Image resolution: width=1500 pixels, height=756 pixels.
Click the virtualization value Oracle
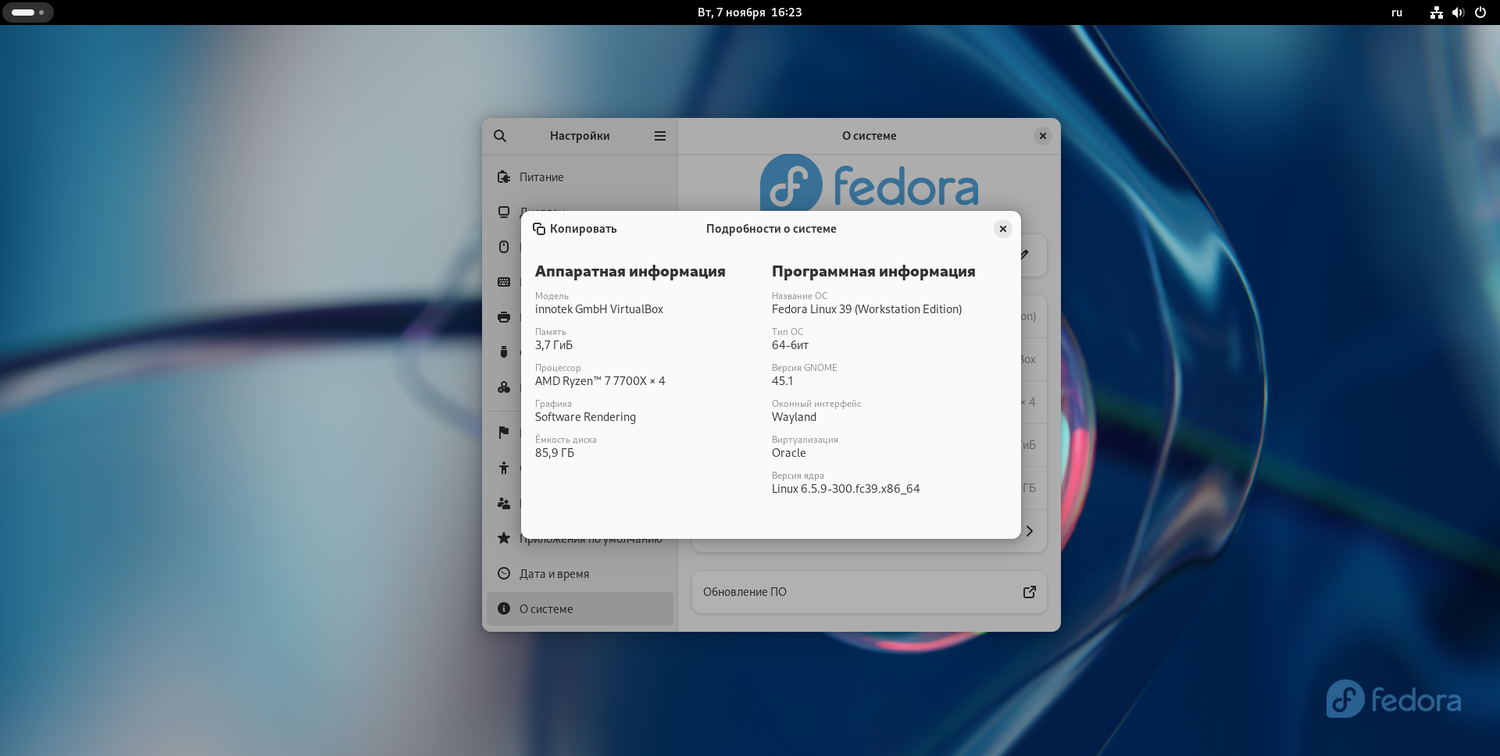tap(789, 453)
